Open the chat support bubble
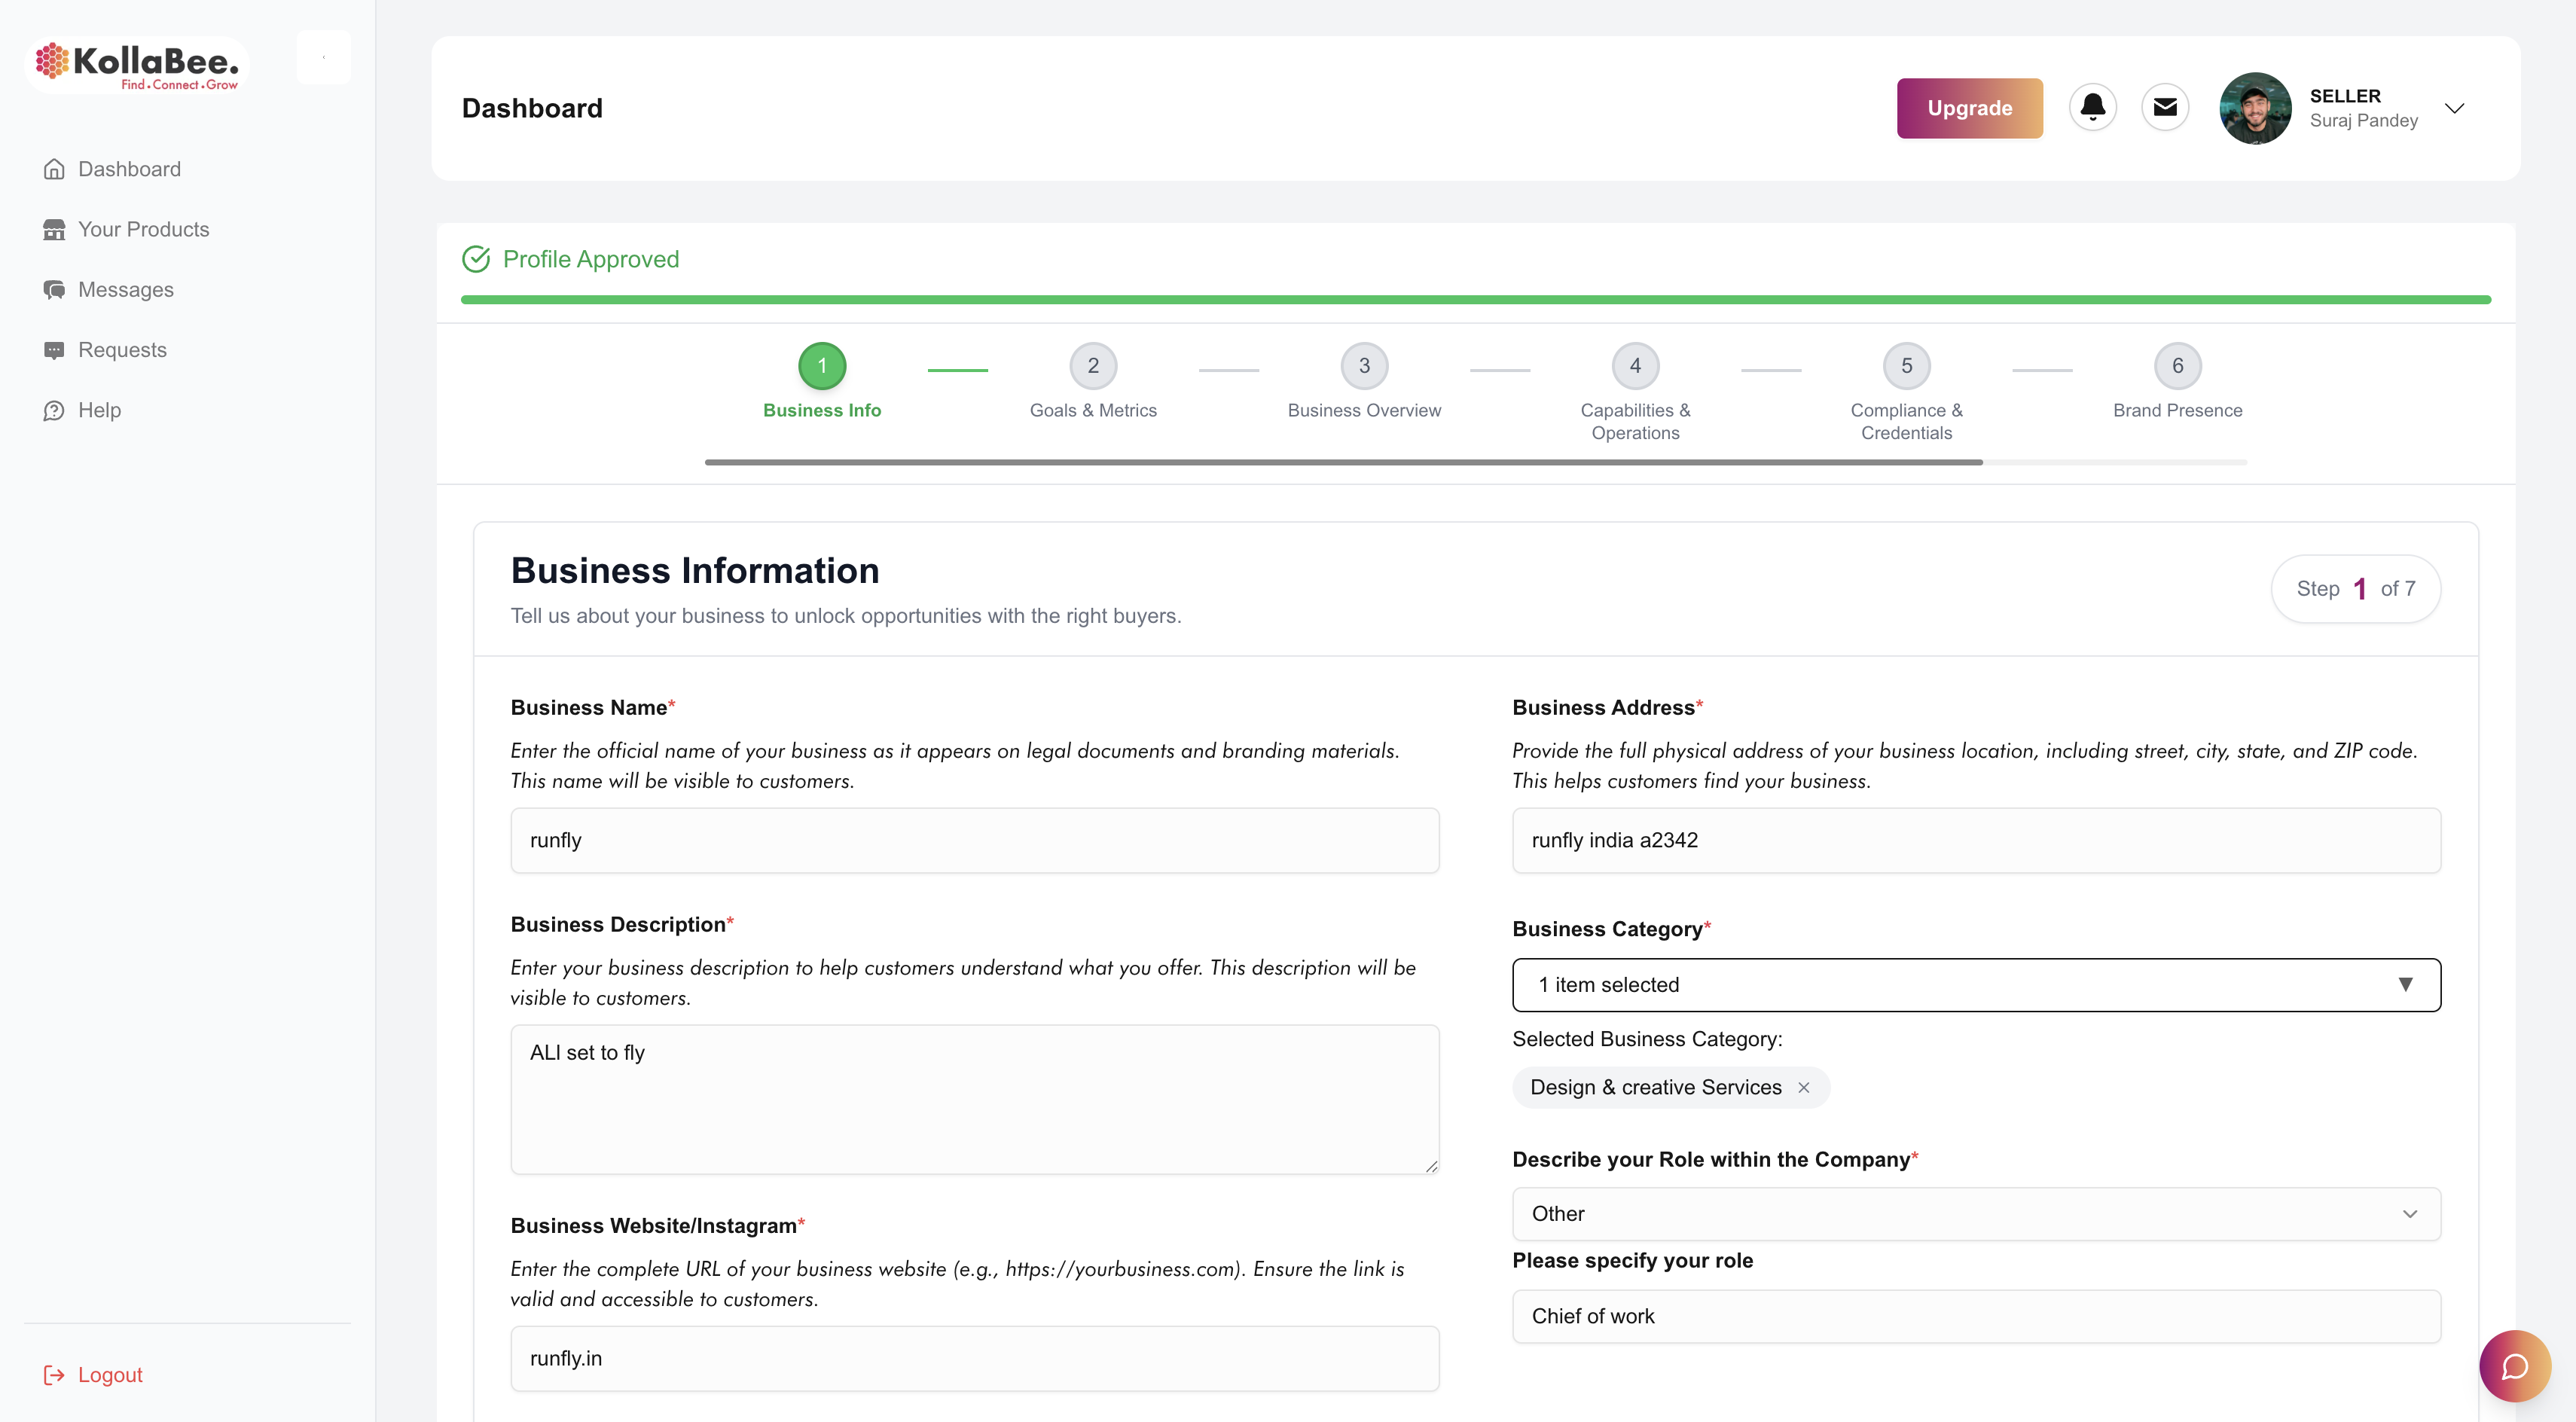 (2514, 1365)
